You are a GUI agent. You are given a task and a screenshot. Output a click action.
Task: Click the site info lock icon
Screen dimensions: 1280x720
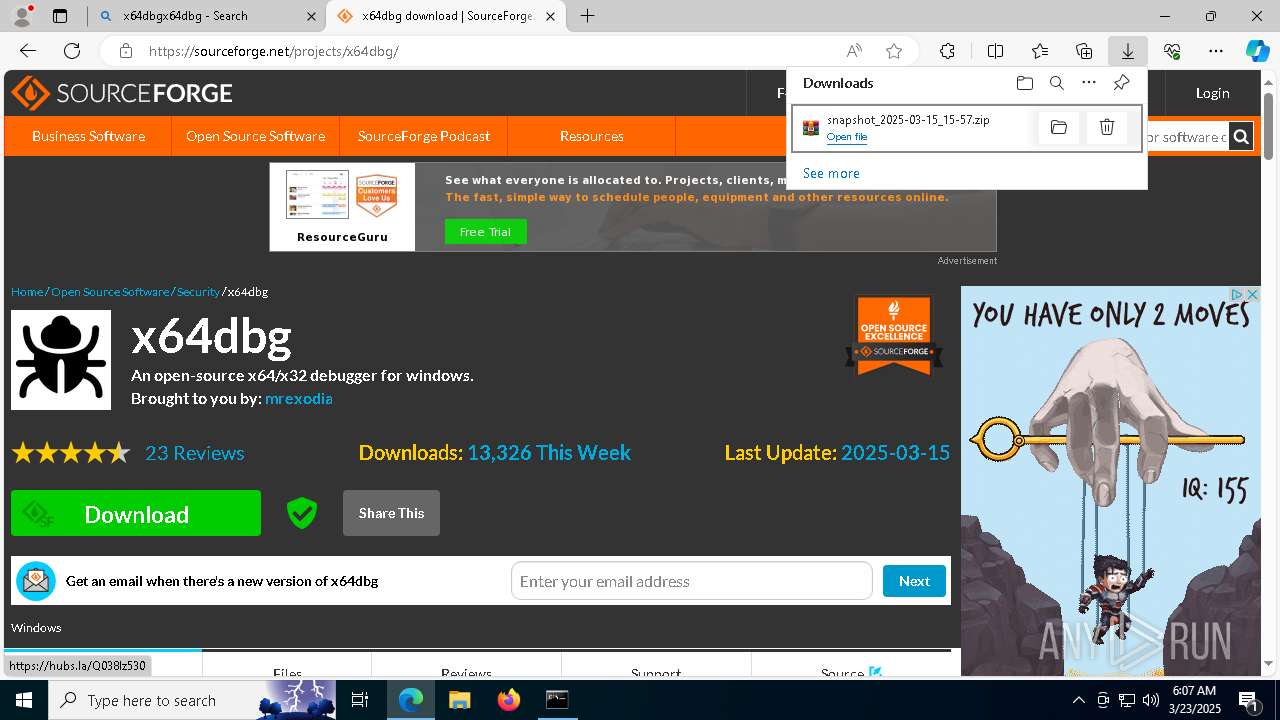click(x=125, y=51)
